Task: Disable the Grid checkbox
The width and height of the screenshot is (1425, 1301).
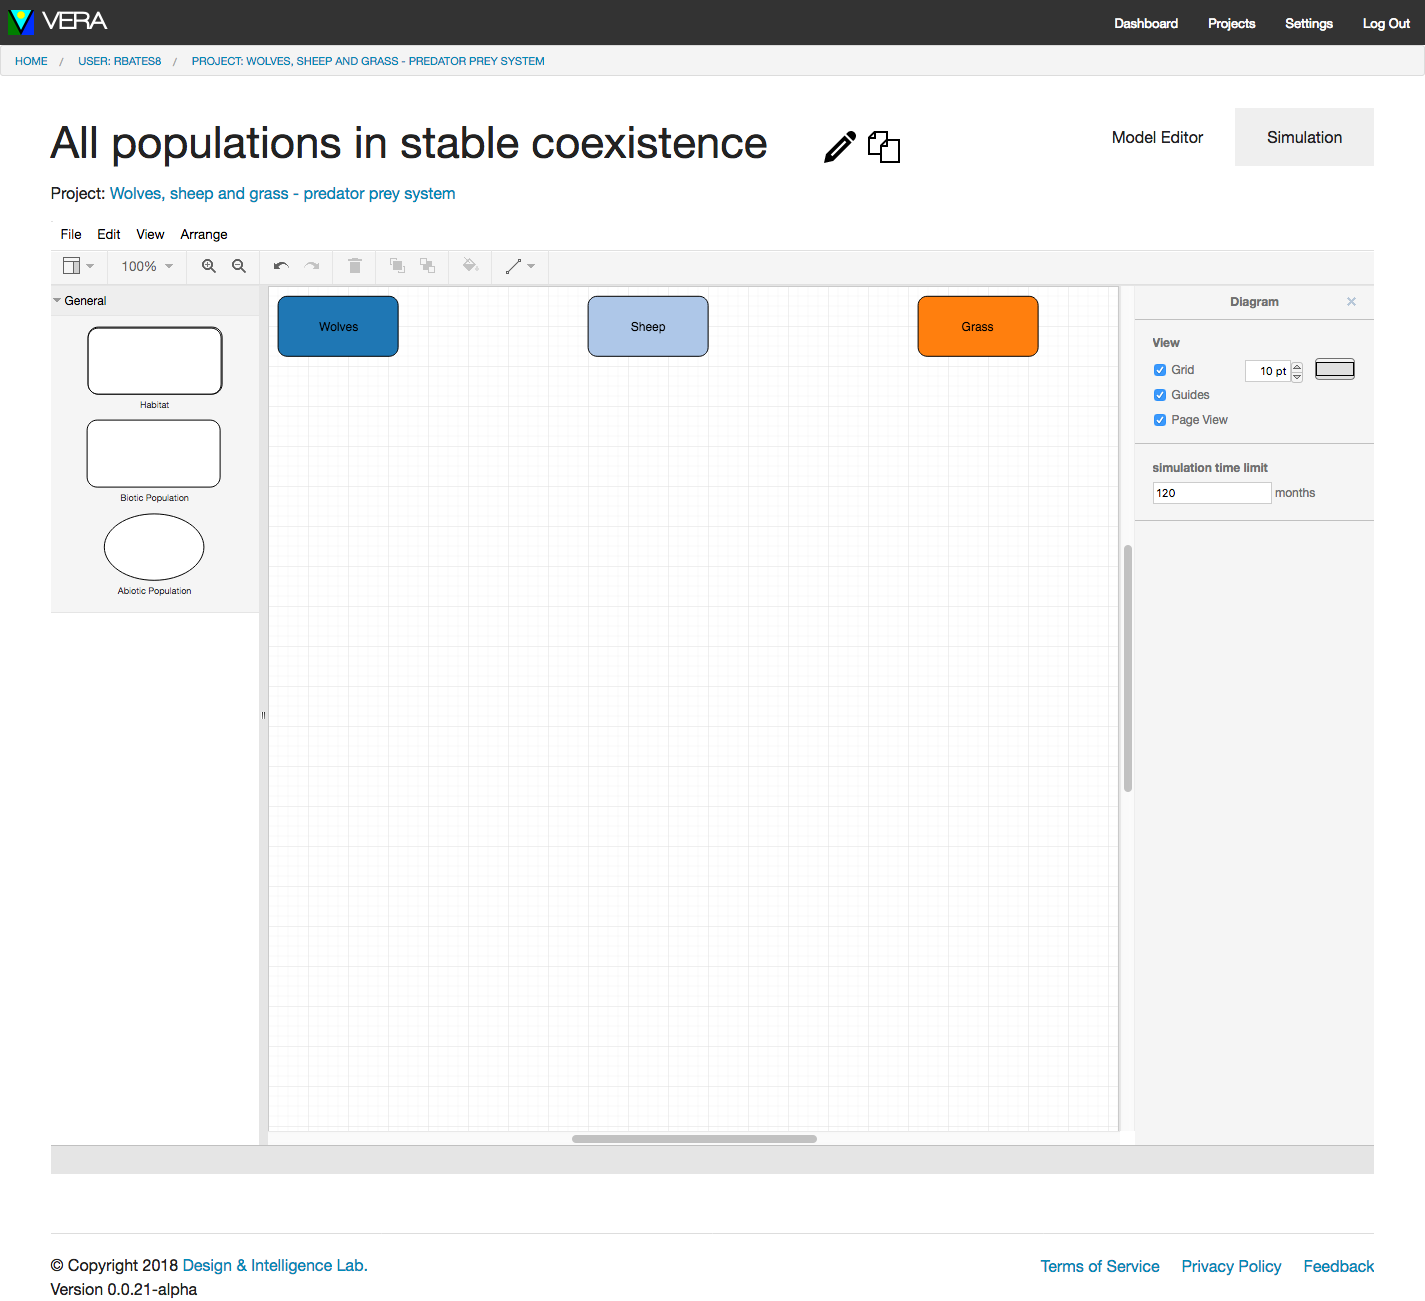Action: tap(1160, 370)
